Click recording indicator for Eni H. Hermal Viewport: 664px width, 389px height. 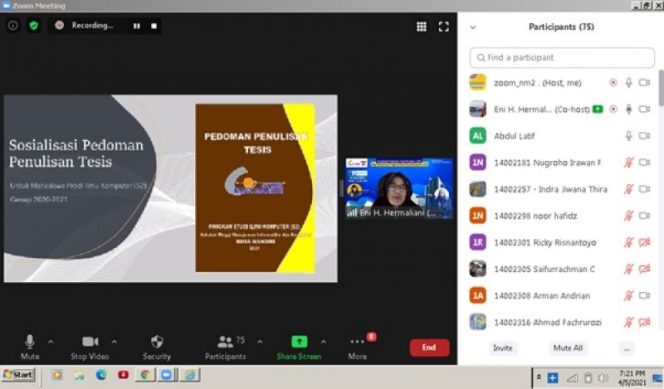click(613, 109)
